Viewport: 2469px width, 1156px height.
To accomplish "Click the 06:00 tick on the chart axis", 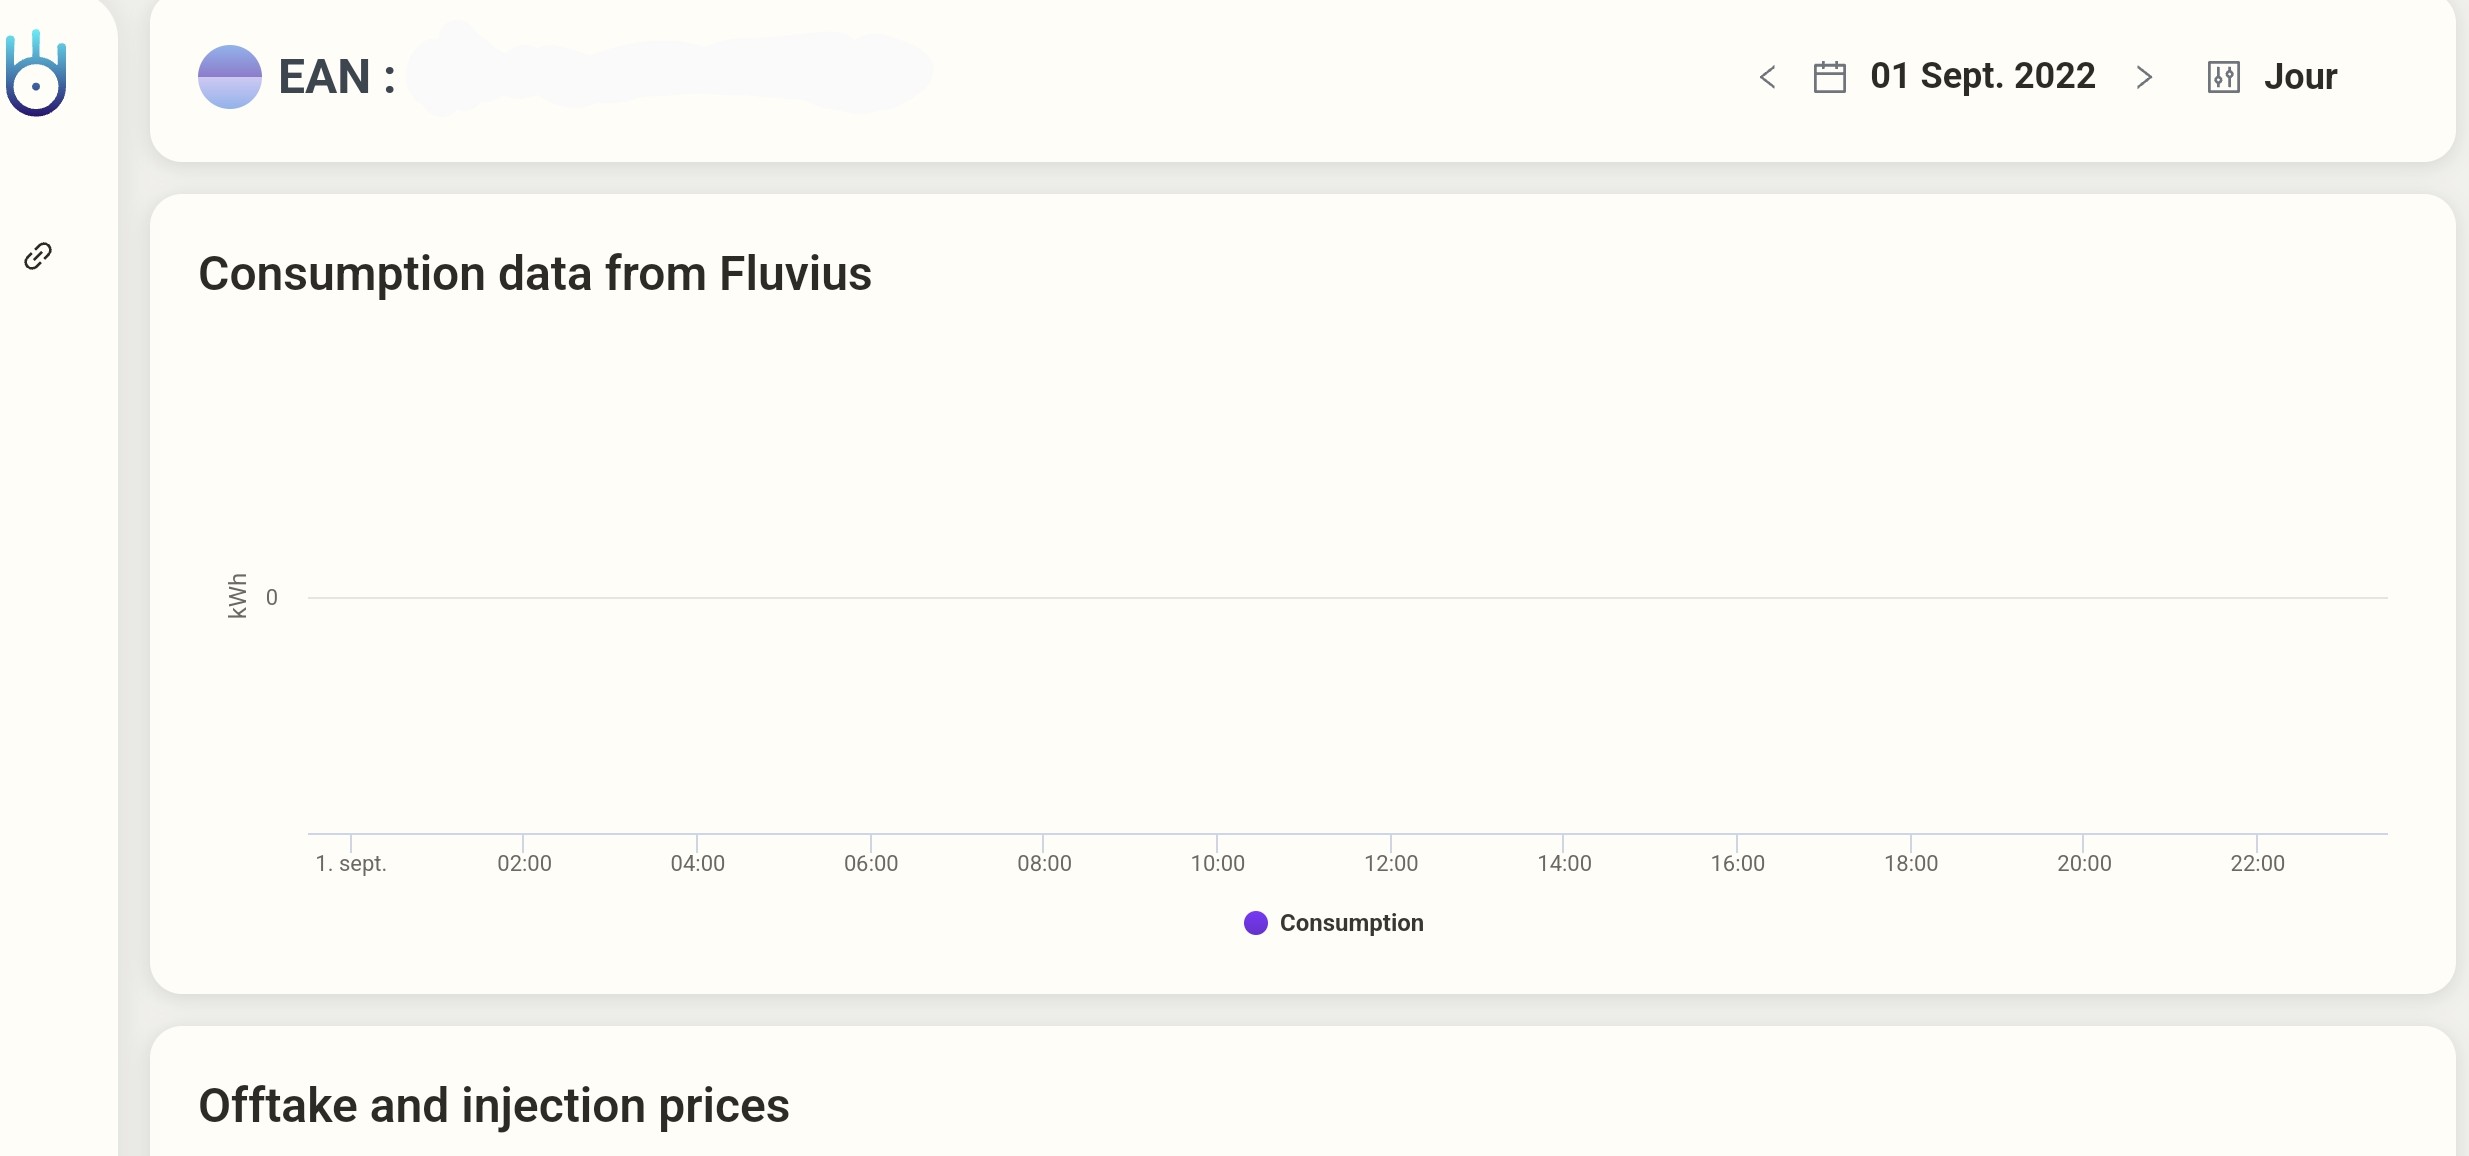I will 870,863.
